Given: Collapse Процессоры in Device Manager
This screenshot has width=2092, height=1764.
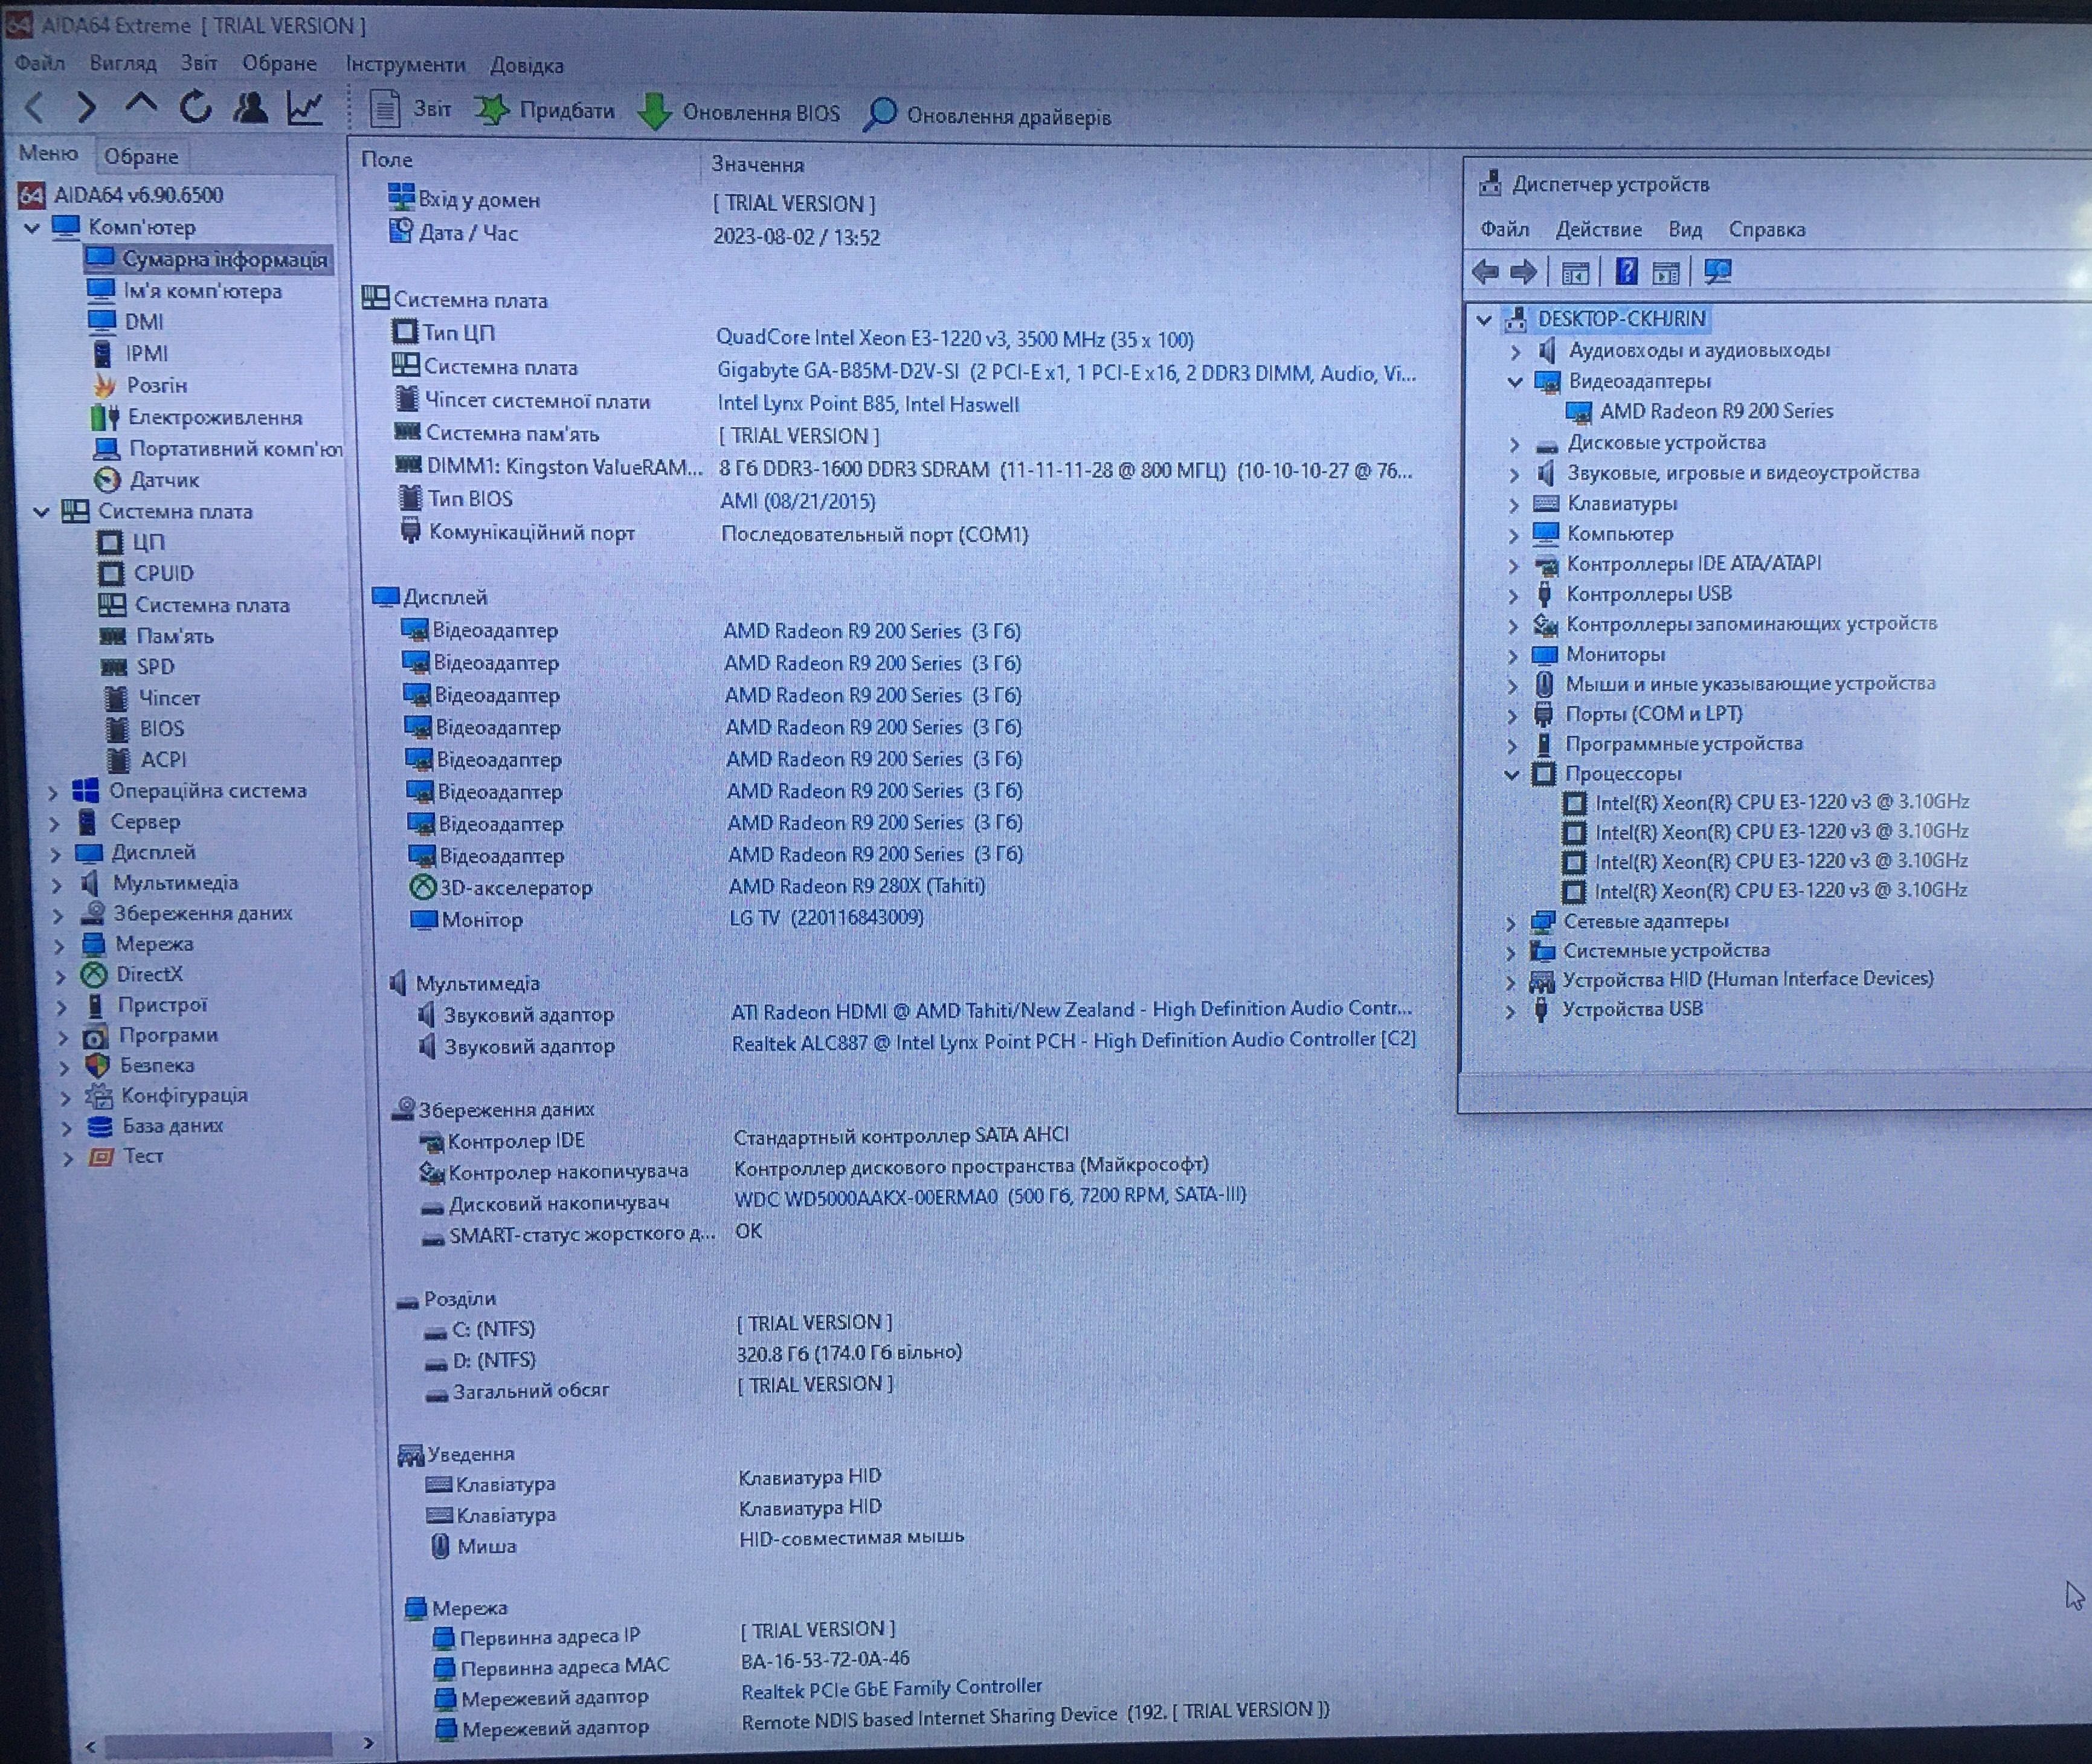Looking at the screenshot, I should (1512, 774).
